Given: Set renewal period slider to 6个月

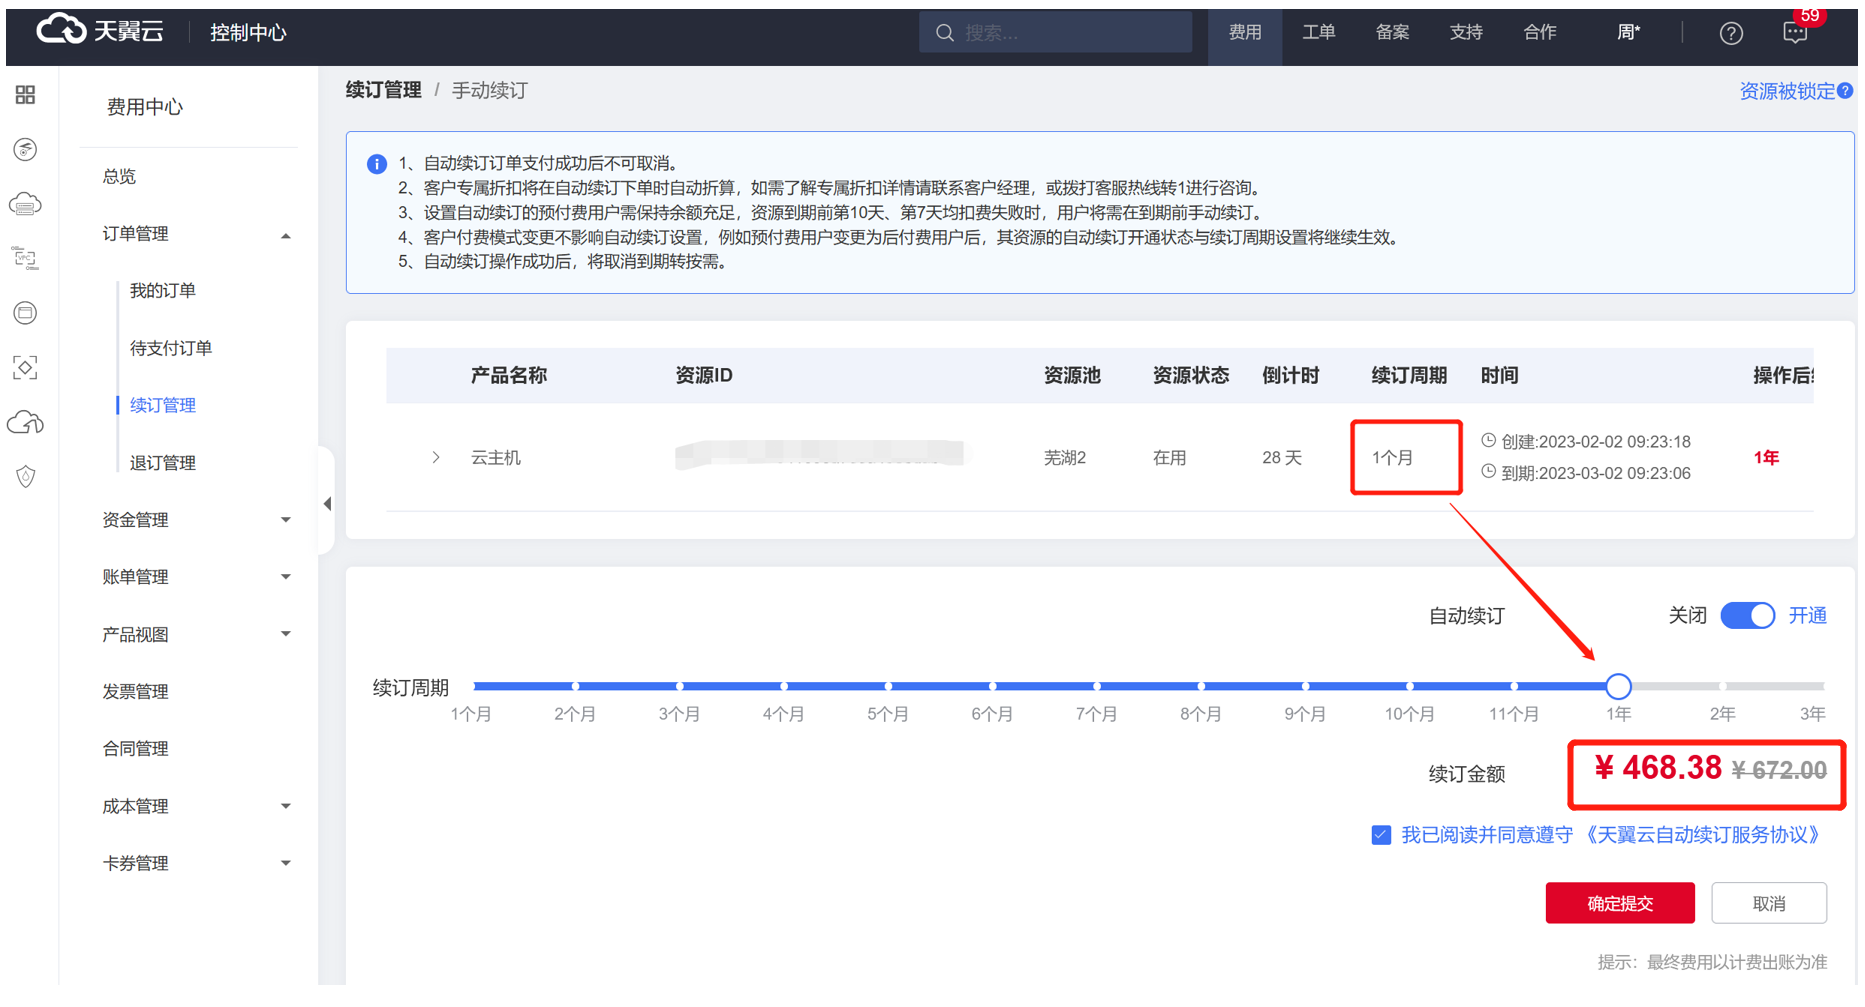Looking at the screenshot, I should 992,687.
